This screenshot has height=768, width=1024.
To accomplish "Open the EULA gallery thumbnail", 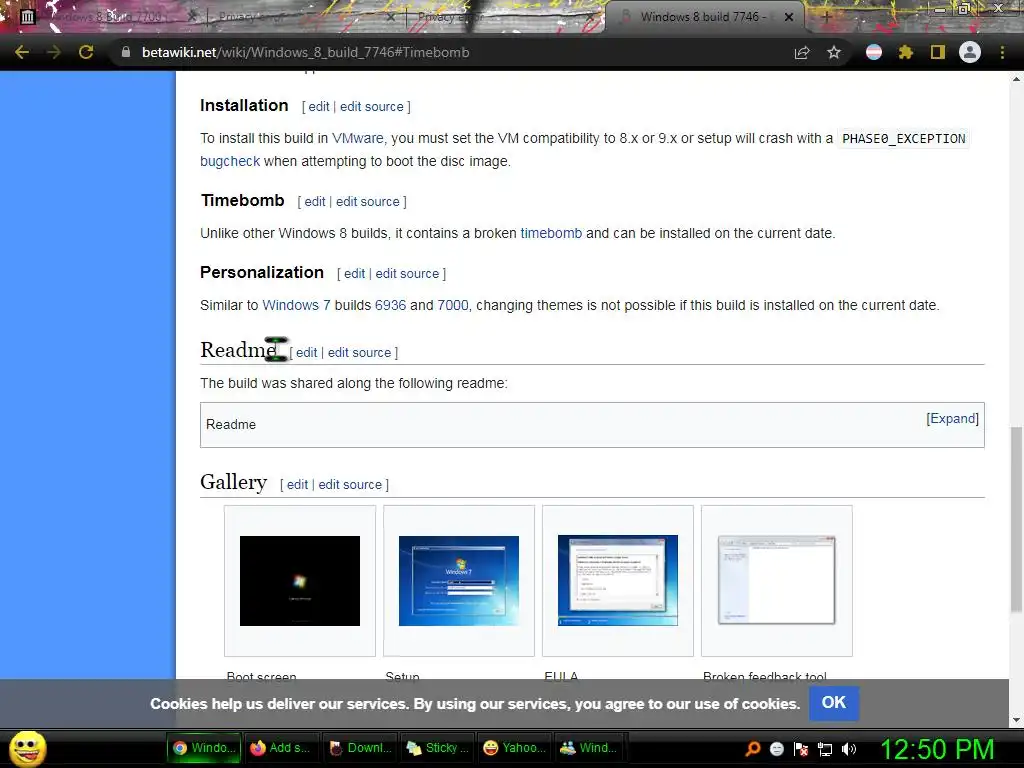I will coord(618,581).
